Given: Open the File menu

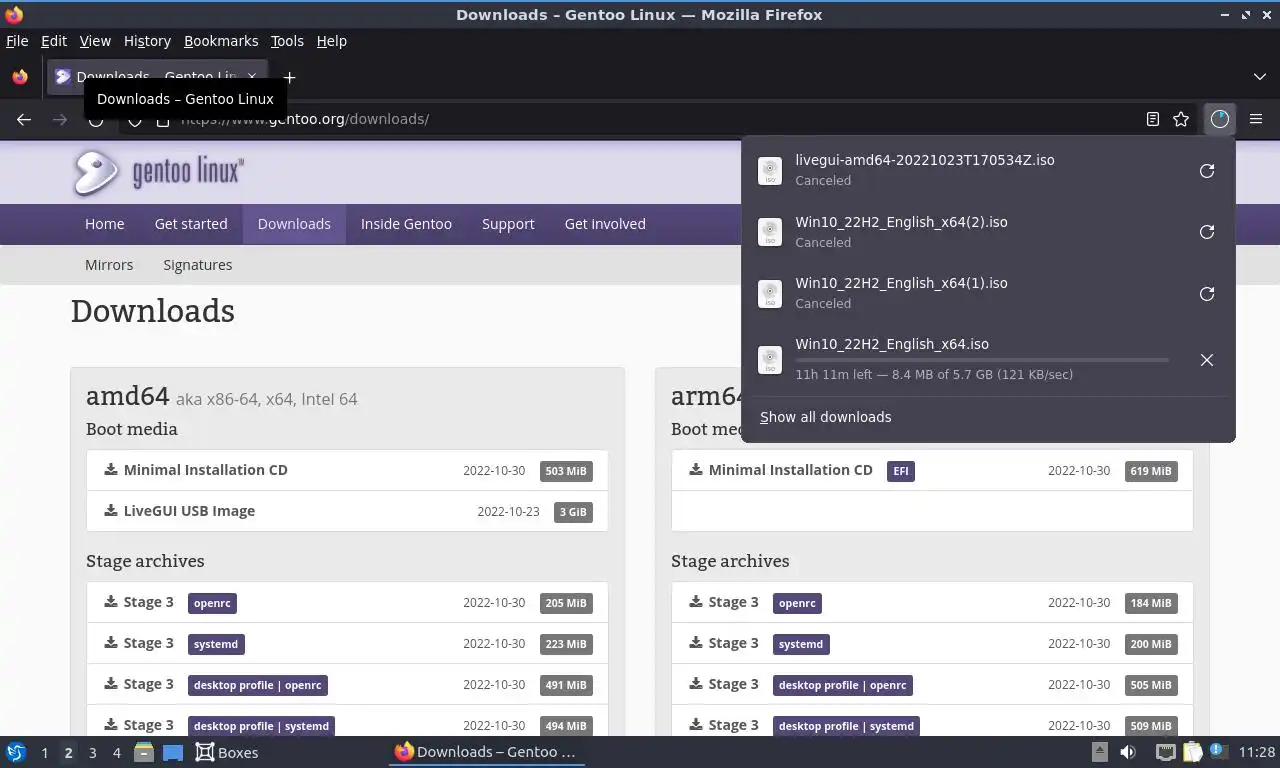Looking at the screenshot, I should click(17, 41).
